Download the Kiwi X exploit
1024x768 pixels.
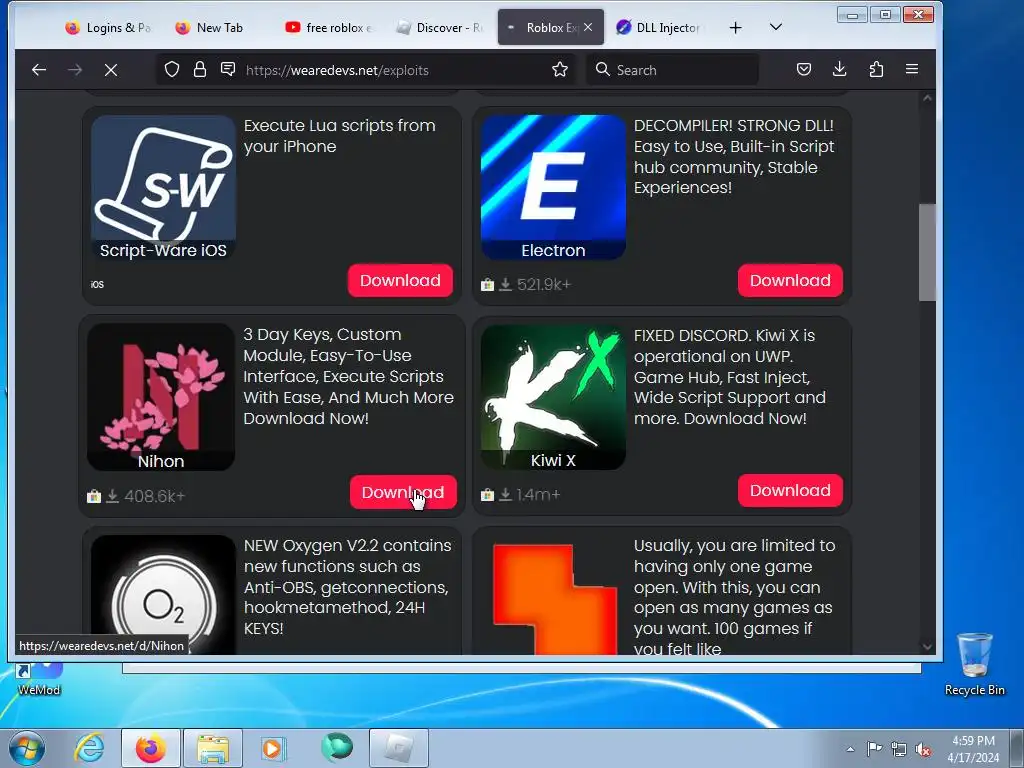790,490
